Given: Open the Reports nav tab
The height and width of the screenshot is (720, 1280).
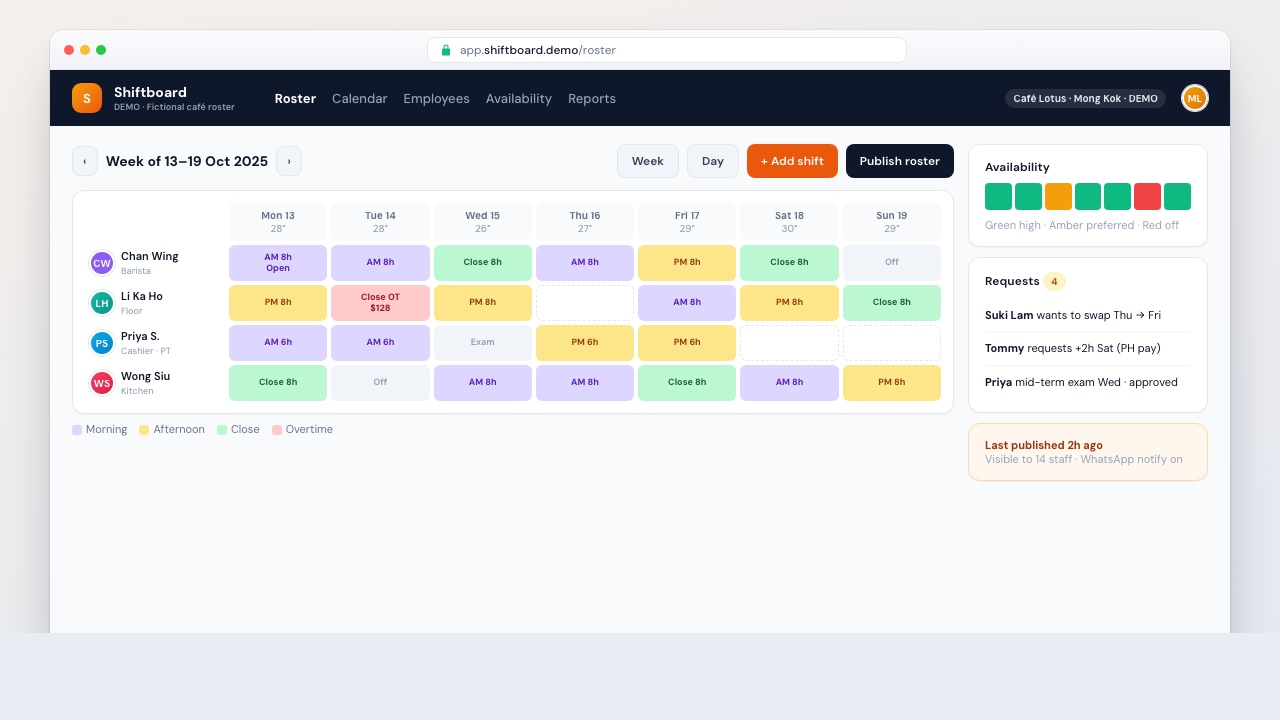Looking at the screenshot, I should 592,98.
